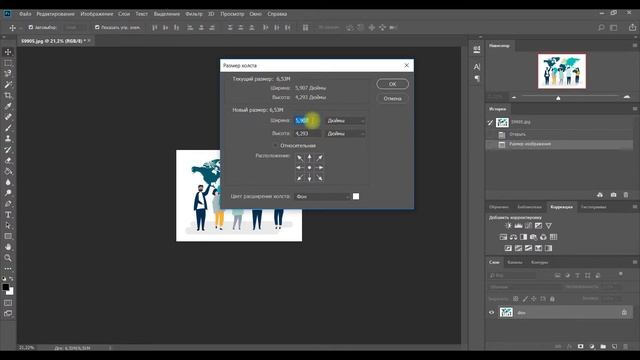Create new snapshot in History panel
Viewport: 640px width, 360px height.
(x=613, y=195)
